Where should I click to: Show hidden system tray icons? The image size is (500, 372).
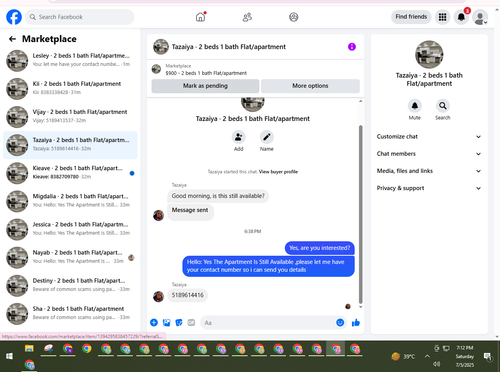[427, 356]
